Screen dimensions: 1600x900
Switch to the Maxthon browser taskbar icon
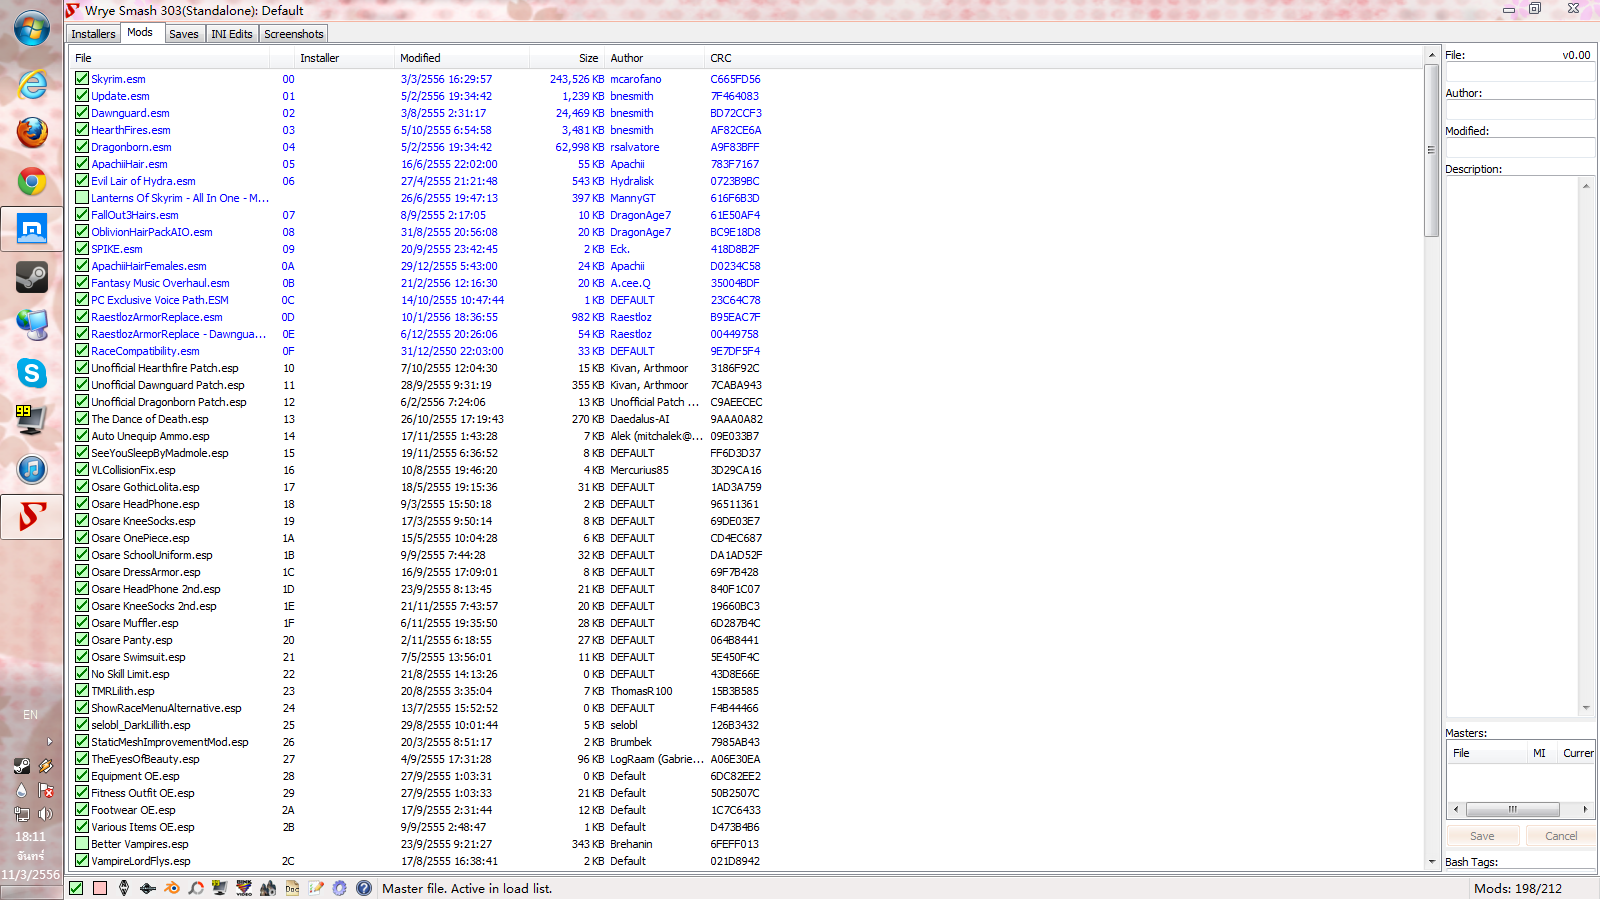click(32, 229)
